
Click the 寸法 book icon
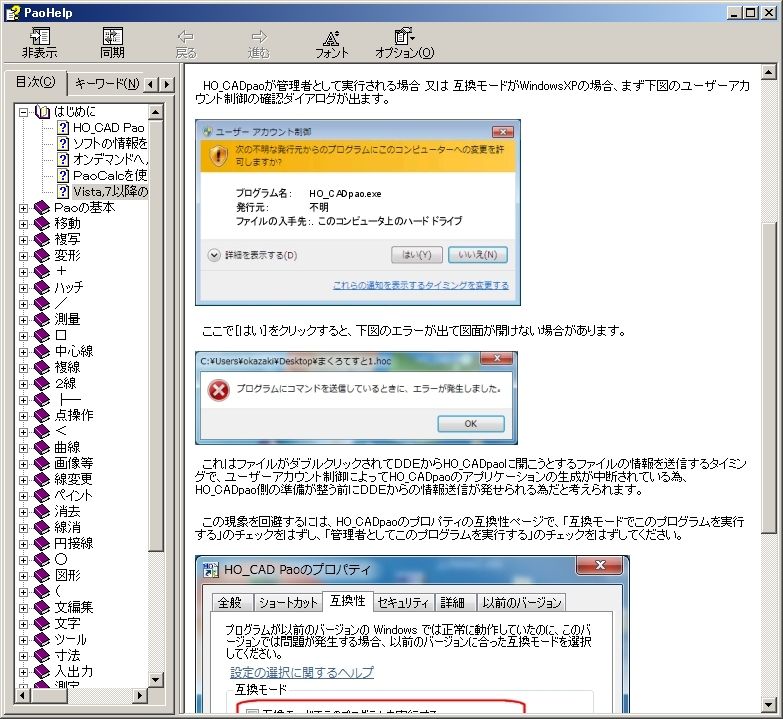[x=41, y=656]
